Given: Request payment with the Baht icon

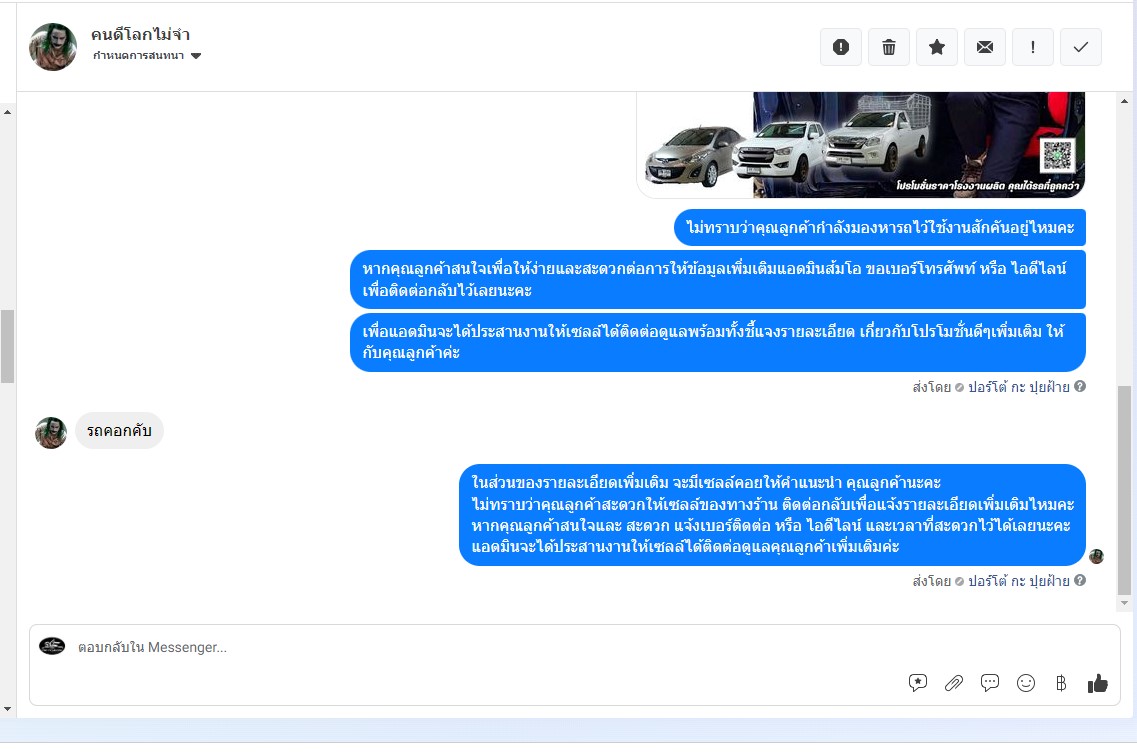Looking at the screenshot, I should click(x=1061, y=683).
